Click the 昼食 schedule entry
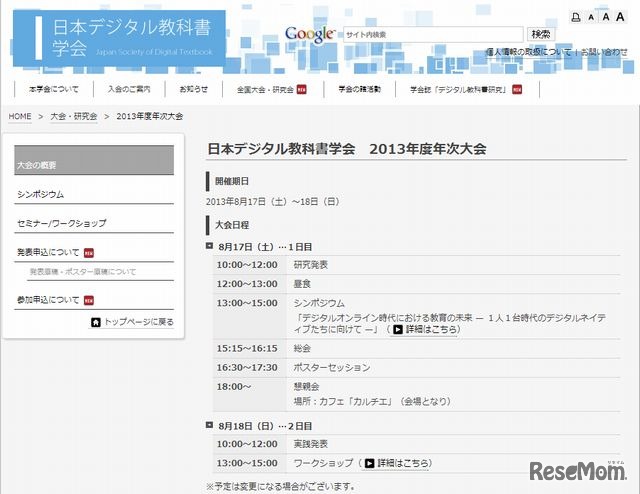 302,284
